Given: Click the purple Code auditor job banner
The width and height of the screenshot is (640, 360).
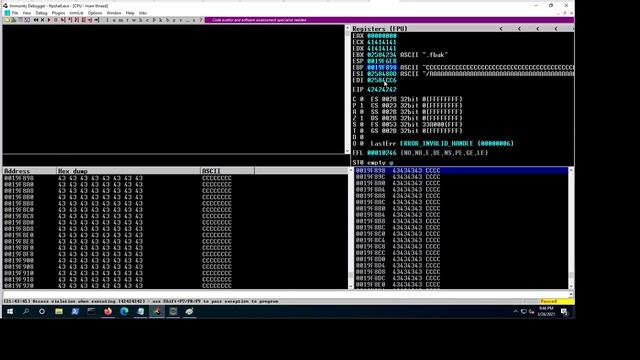Looking at the screenshot, I should 389,20.
